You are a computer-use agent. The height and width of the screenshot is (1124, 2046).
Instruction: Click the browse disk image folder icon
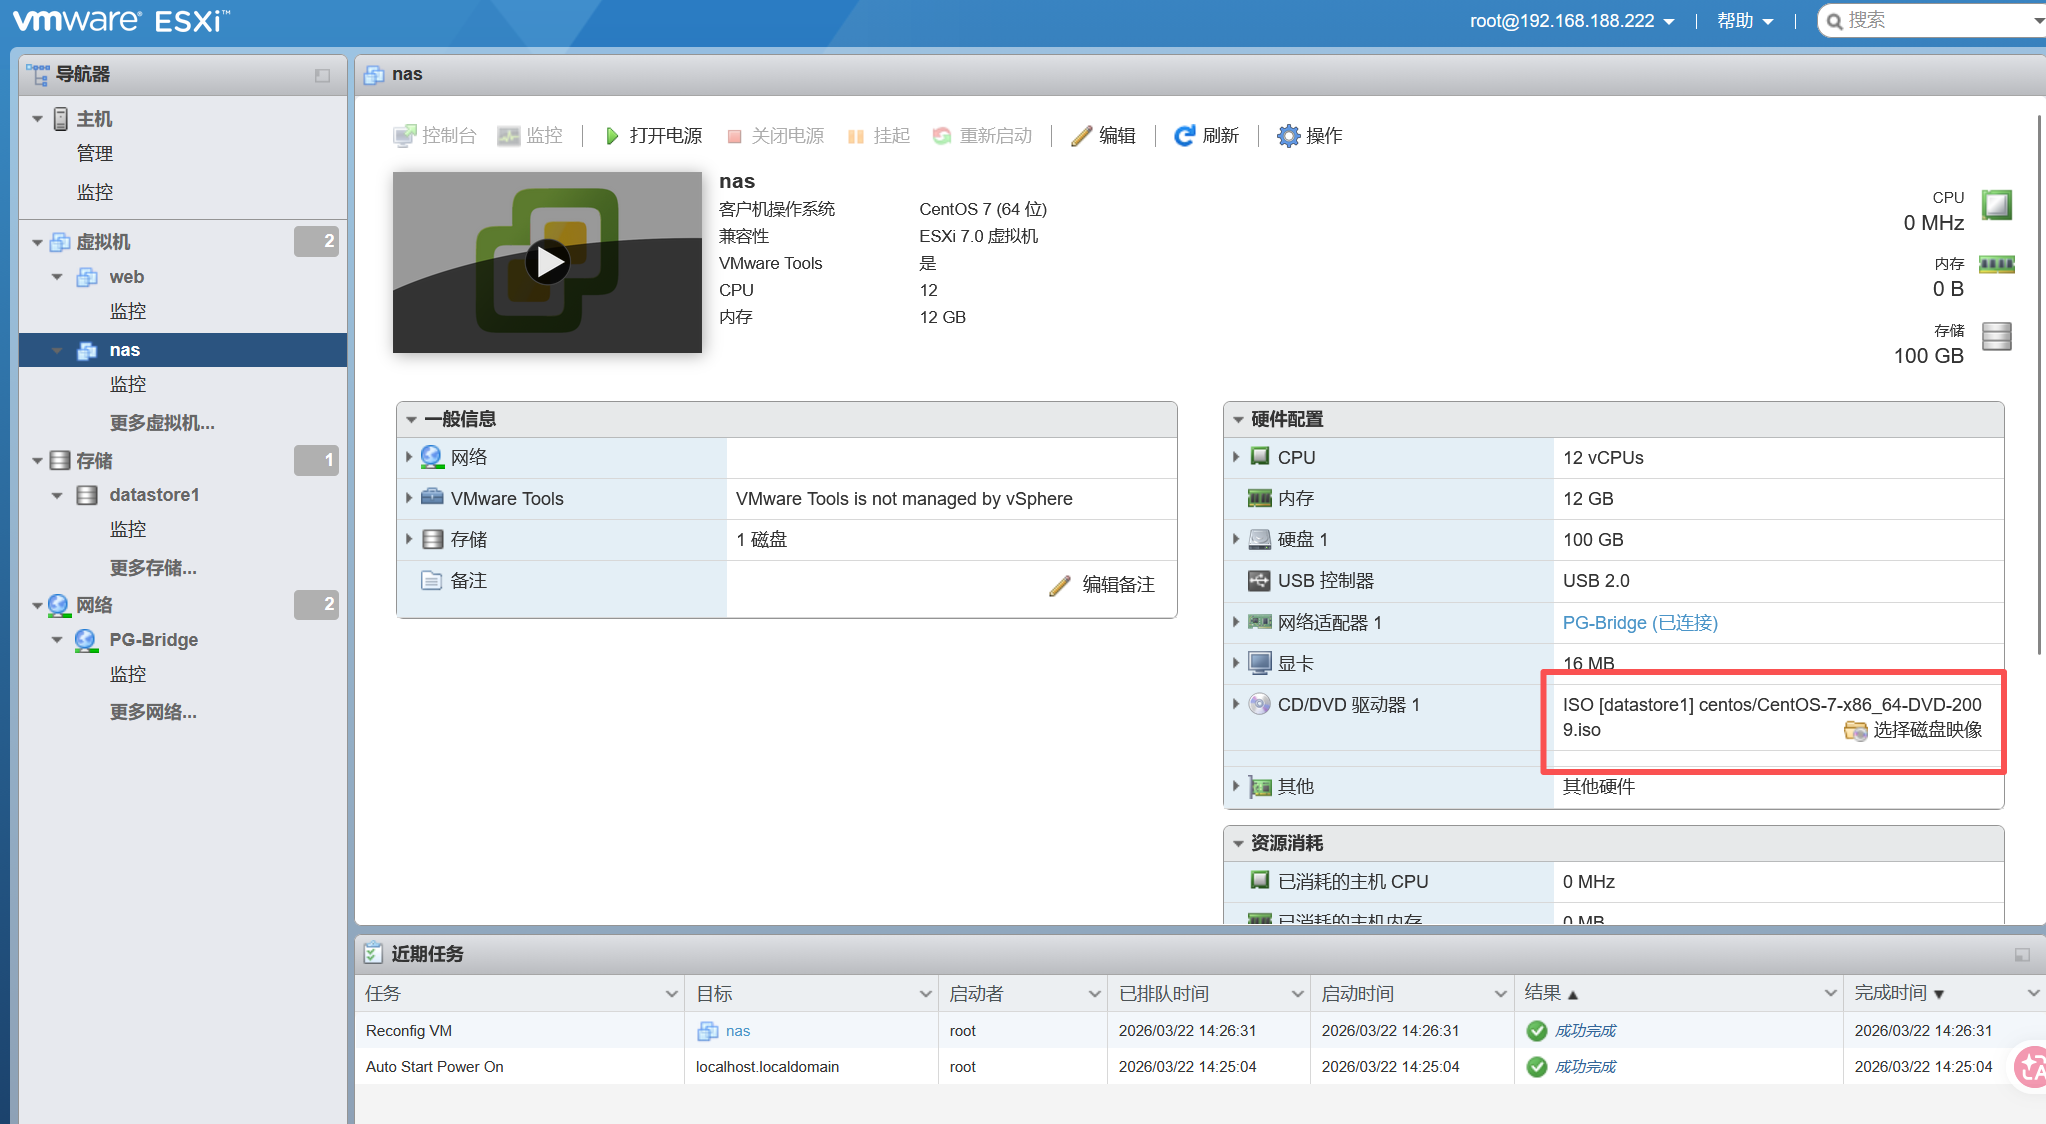click(x=1856, y=731)
